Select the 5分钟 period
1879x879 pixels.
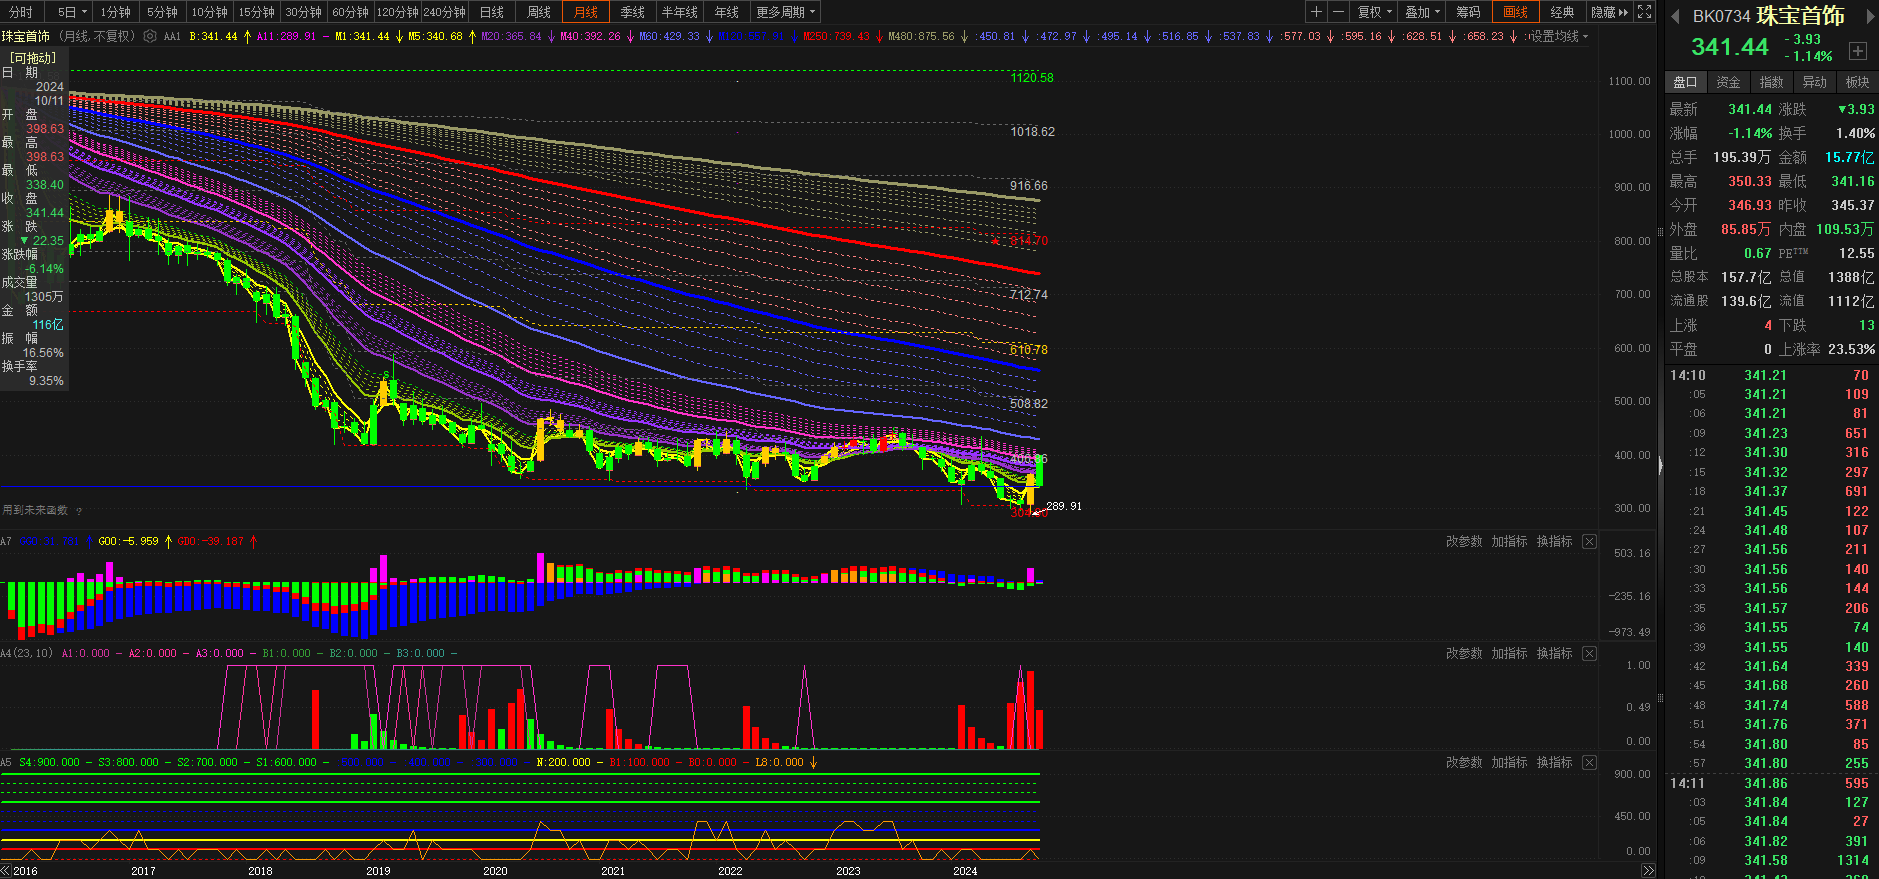tap(162, 12)
